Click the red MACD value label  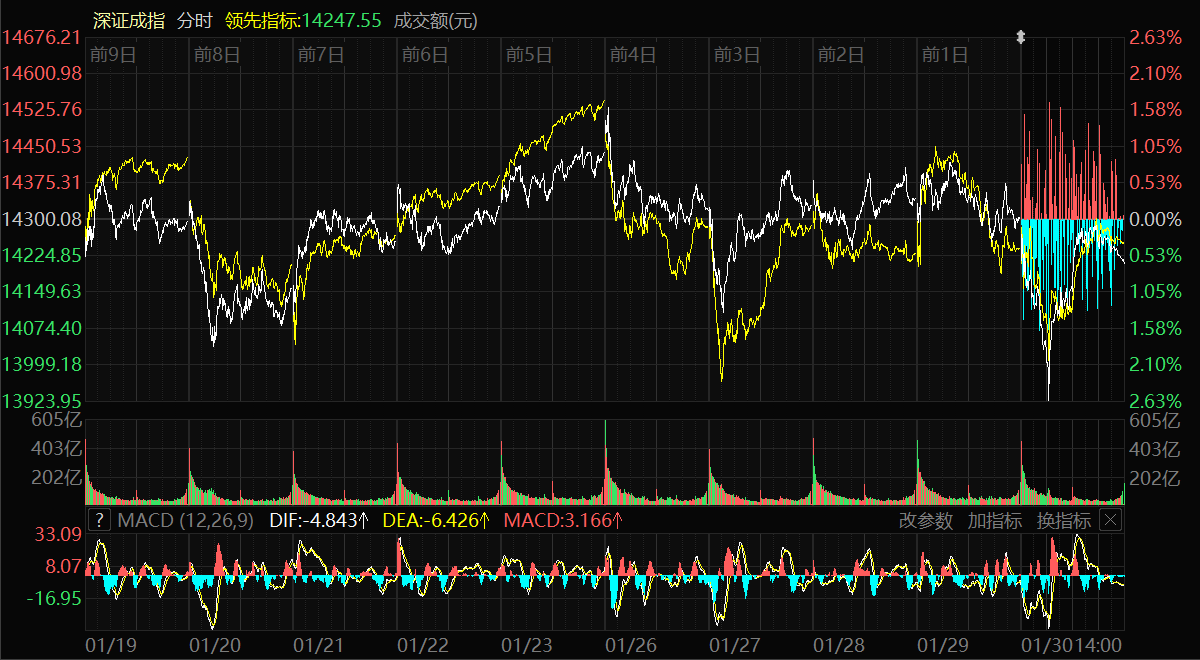[563, 520]
